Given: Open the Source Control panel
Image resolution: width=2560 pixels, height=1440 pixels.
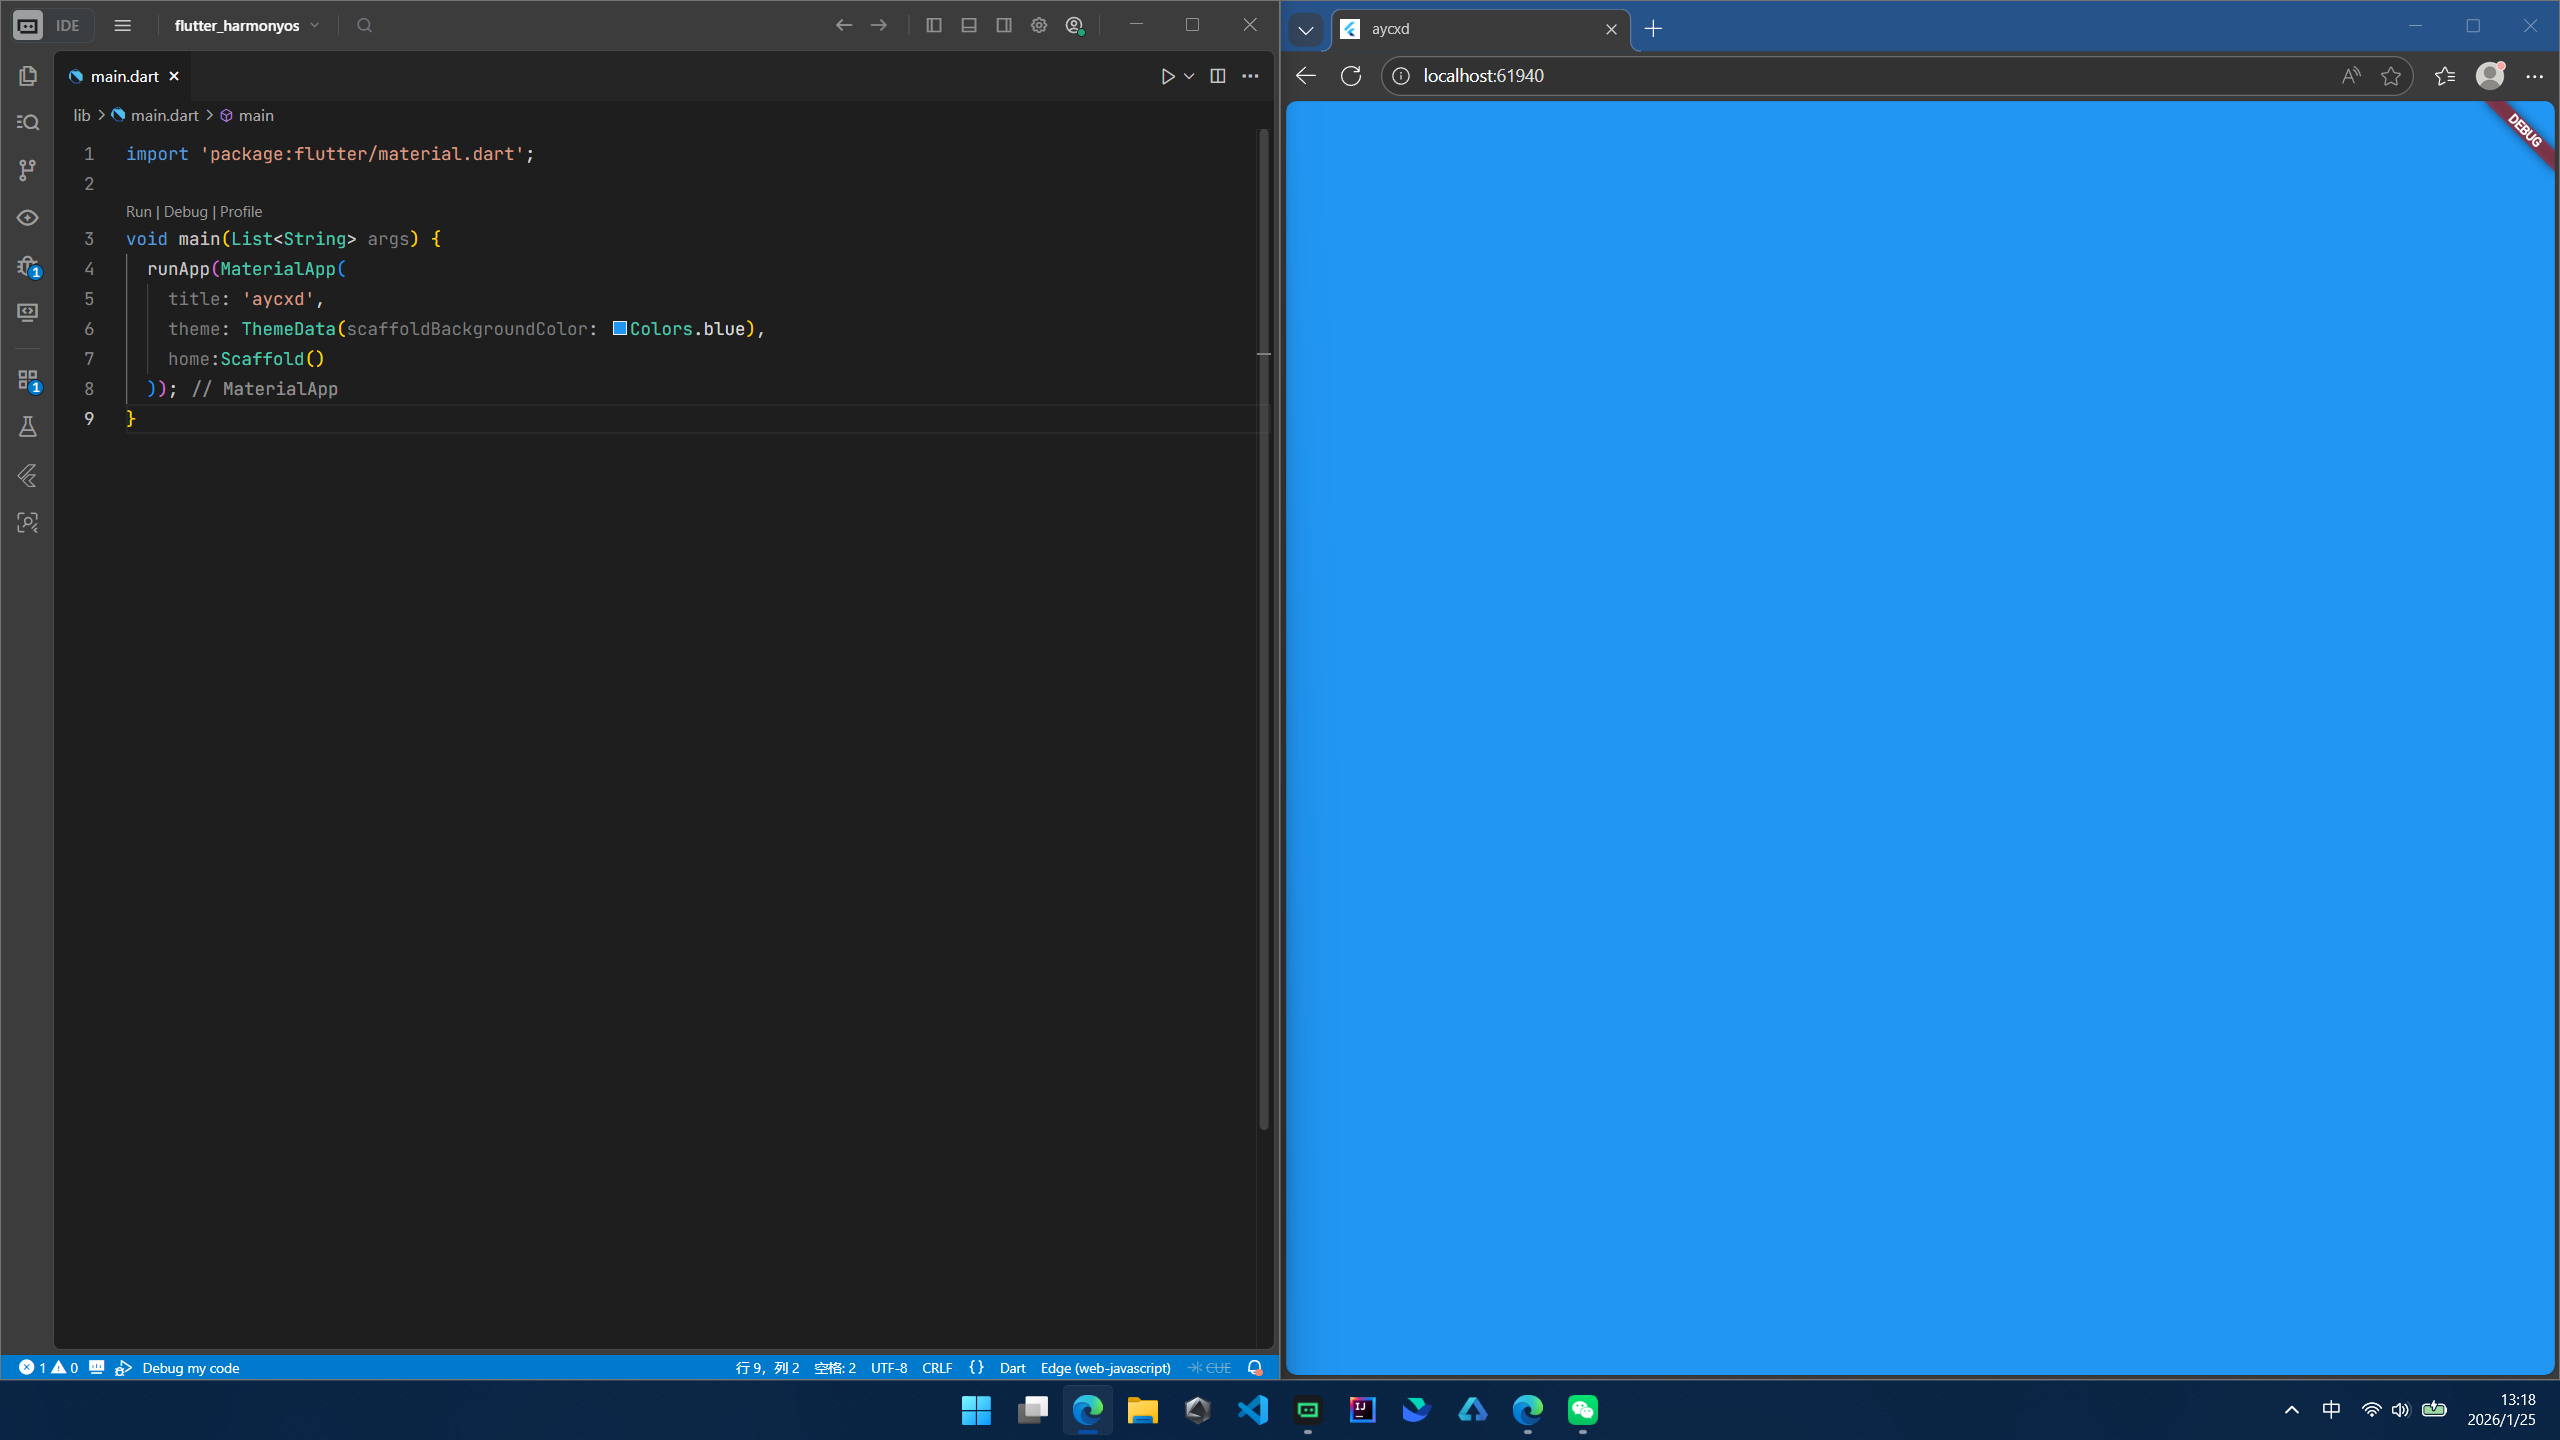Looking at the screenshot, I should pos(28,170).
